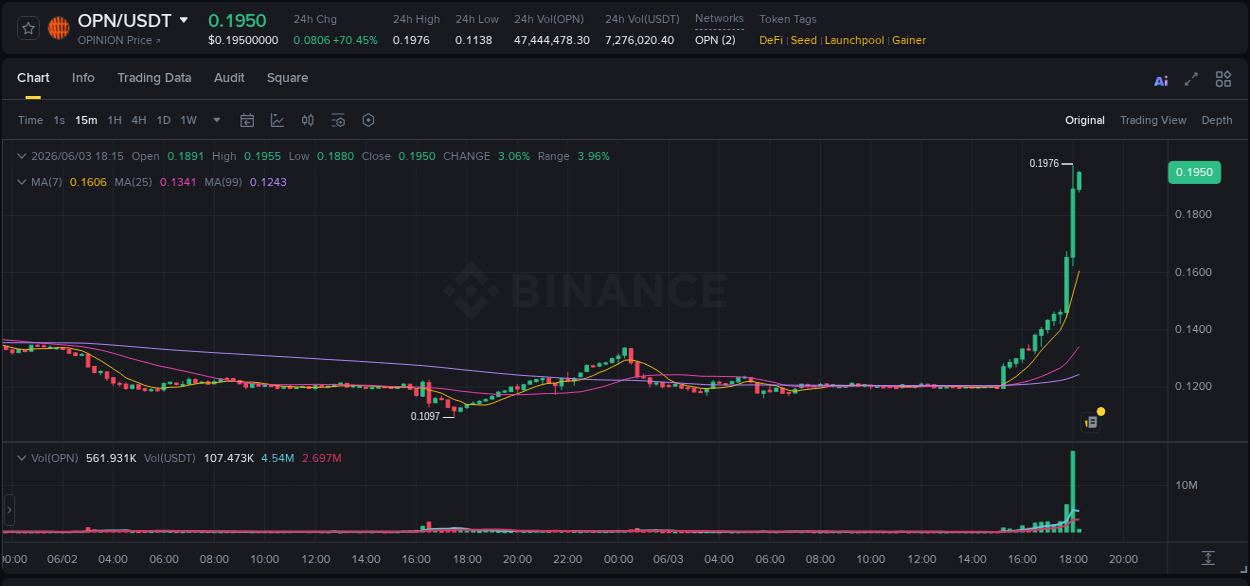The image size is (1250, 586).
Task: Open more time intervals dropdown after 1W
Action: 217,120
